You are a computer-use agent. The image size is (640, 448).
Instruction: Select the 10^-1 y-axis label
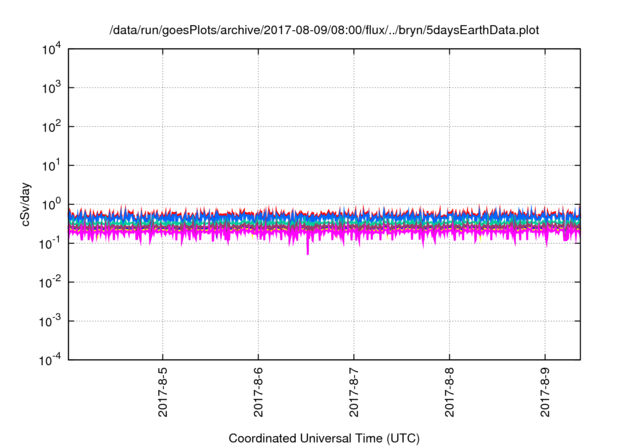point(50,243)
